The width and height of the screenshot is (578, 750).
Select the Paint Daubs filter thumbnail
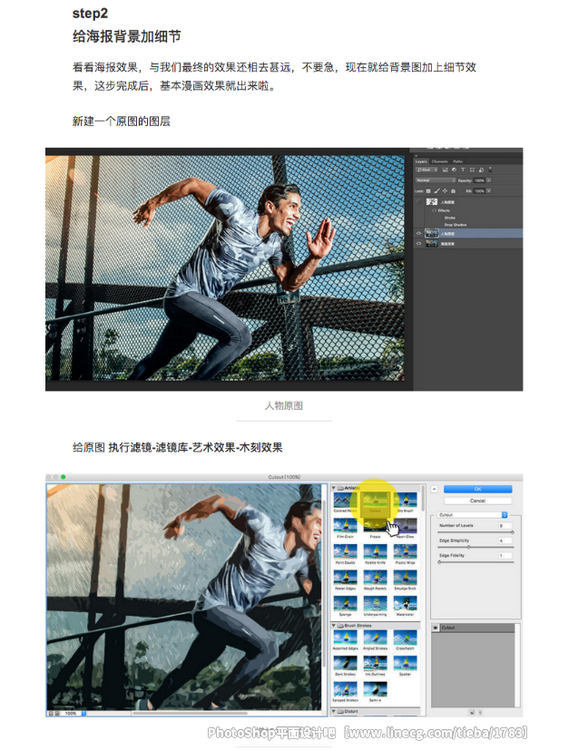345,551
